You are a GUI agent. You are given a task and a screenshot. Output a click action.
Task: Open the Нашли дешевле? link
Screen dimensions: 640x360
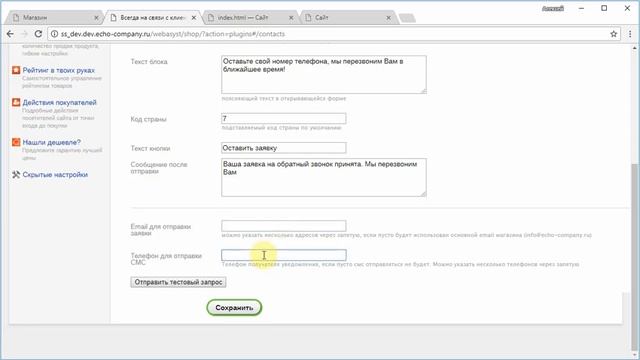(51, 142)
